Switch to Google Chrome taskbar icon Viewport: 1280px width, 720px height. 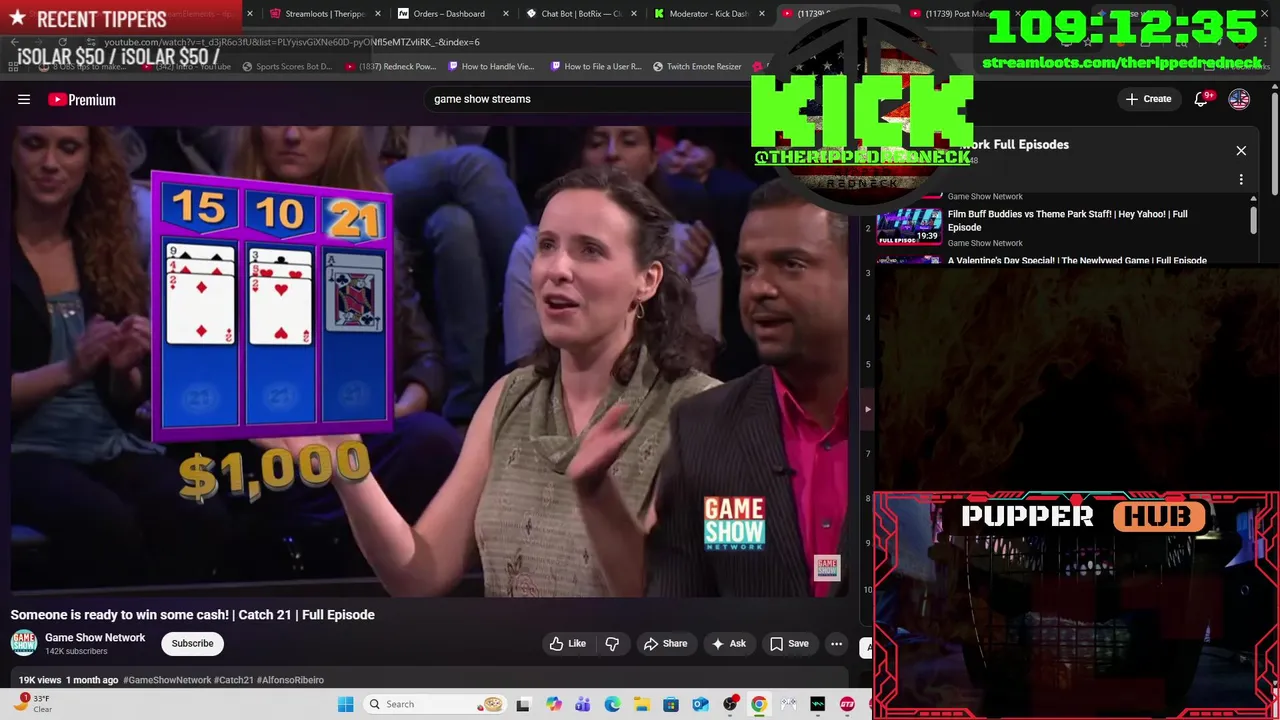[x=759, y=704]
